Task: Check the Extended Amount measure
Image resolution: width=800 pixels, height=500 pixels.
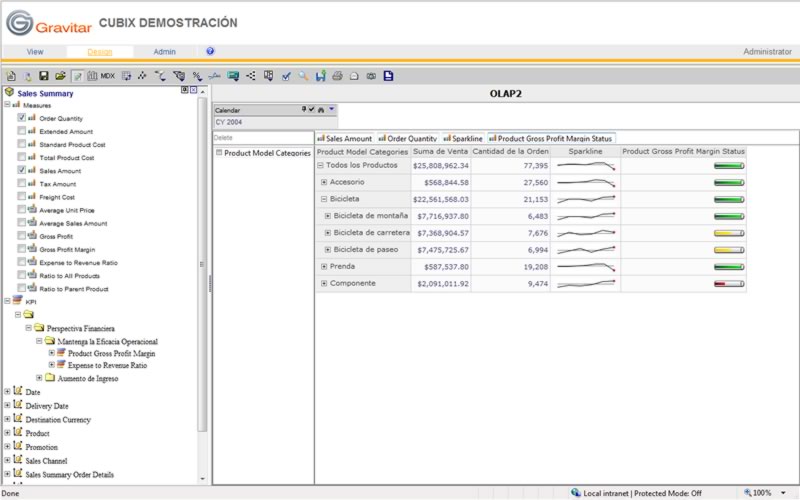Action: coord(21,131)
